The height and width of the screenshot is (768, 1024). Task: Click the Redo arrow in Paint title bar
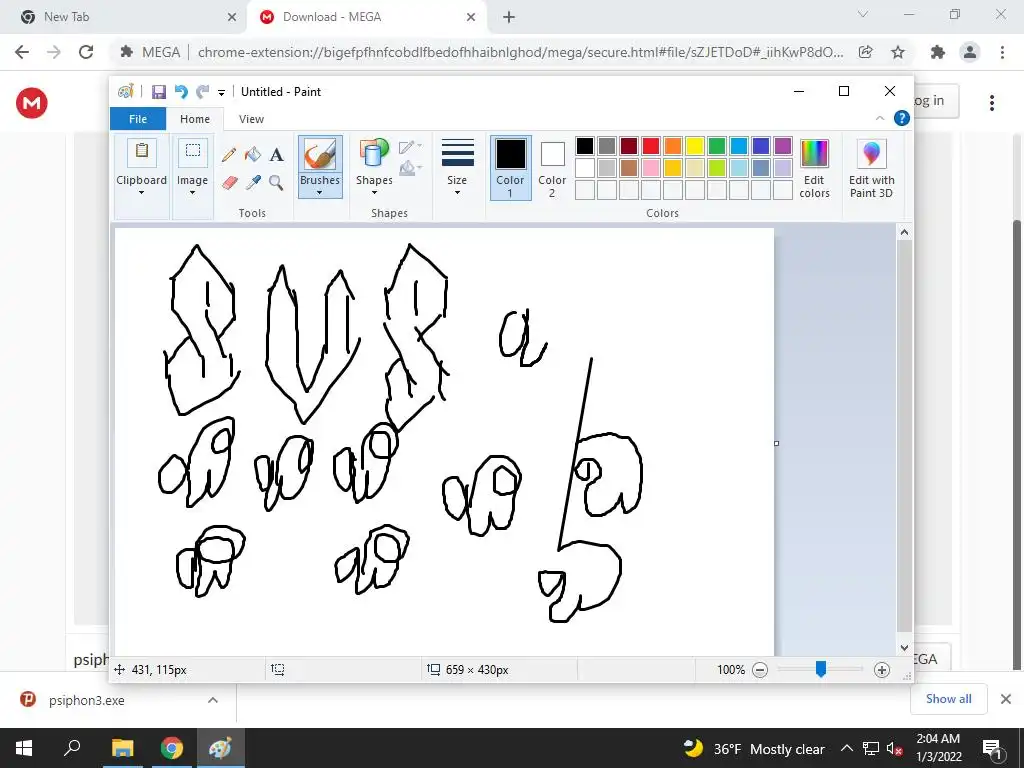[203, 92]
